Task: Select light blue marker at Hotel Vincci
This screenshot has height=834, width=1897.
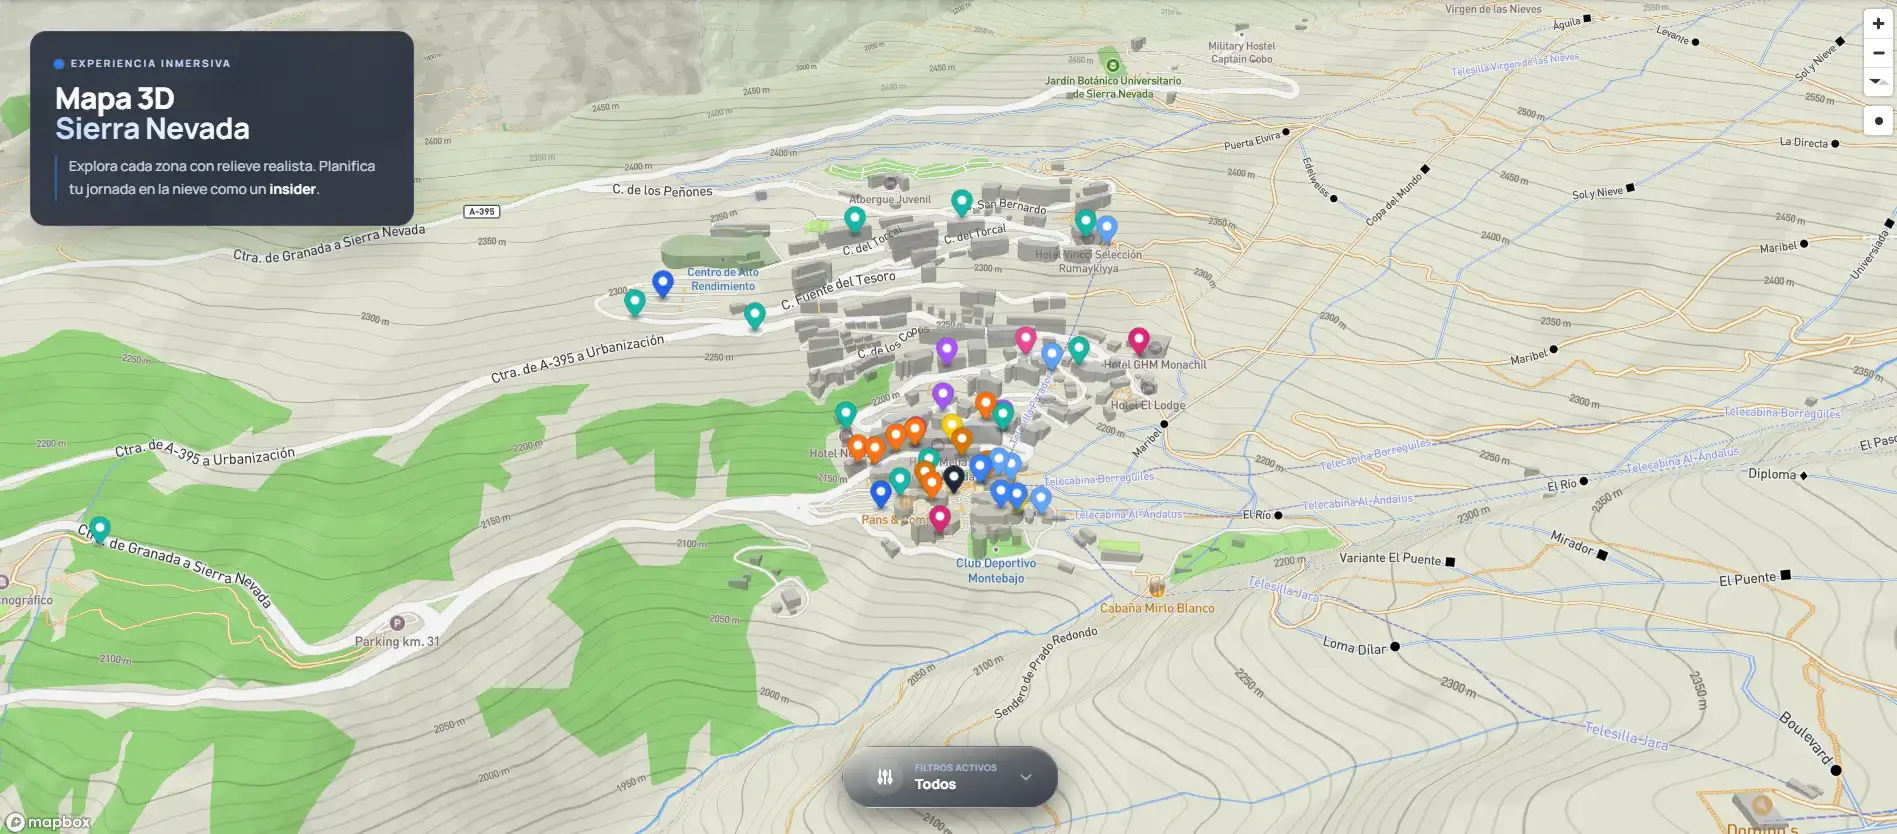Action: (x=1106, y=229)
